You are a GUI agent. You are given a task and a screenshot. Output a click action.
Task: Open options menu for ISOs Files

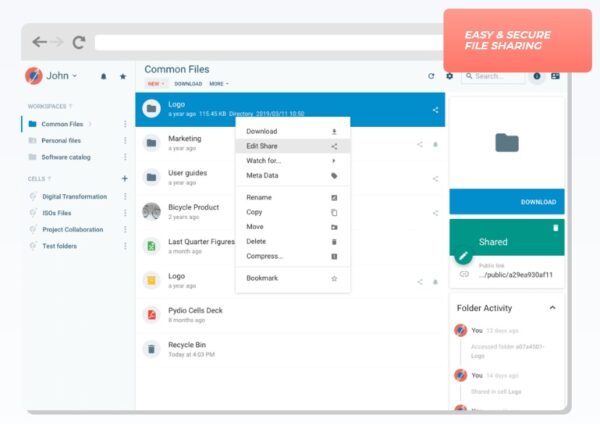coord(125,213)
